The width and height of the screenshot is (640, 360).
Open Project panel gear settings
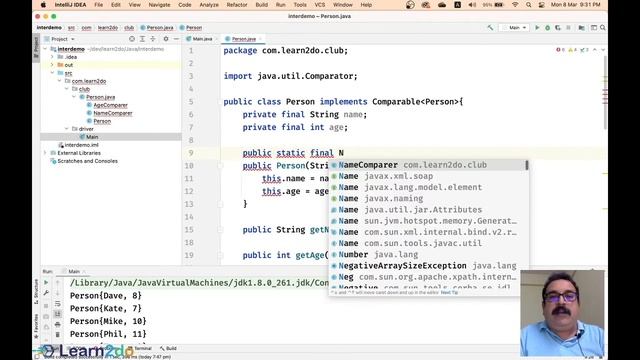[x=166, y=39]
